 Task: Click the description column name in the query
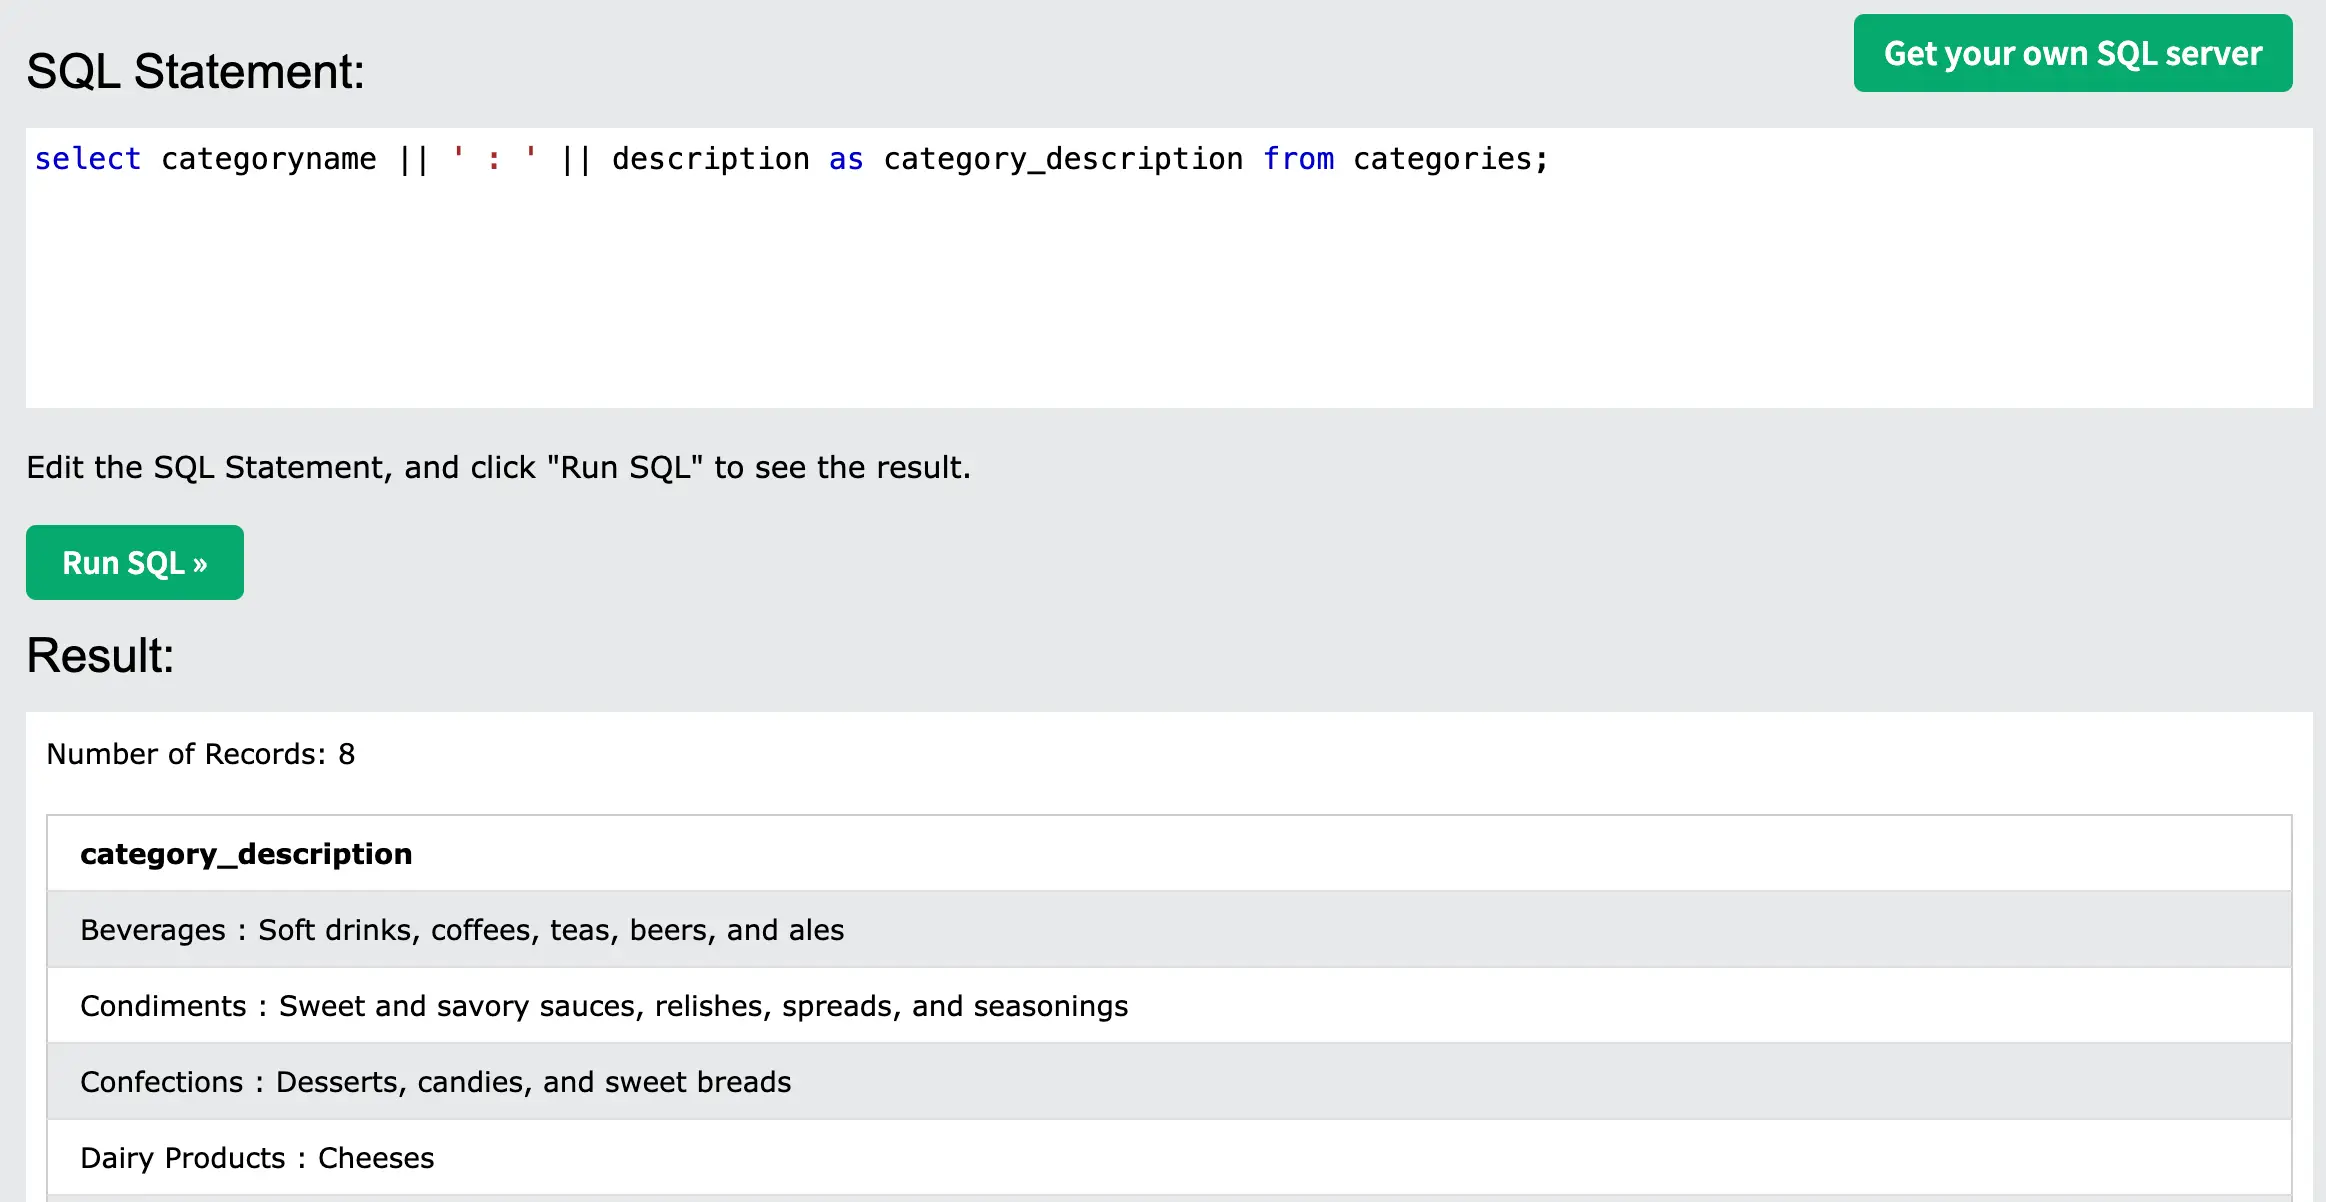(710, 160)
